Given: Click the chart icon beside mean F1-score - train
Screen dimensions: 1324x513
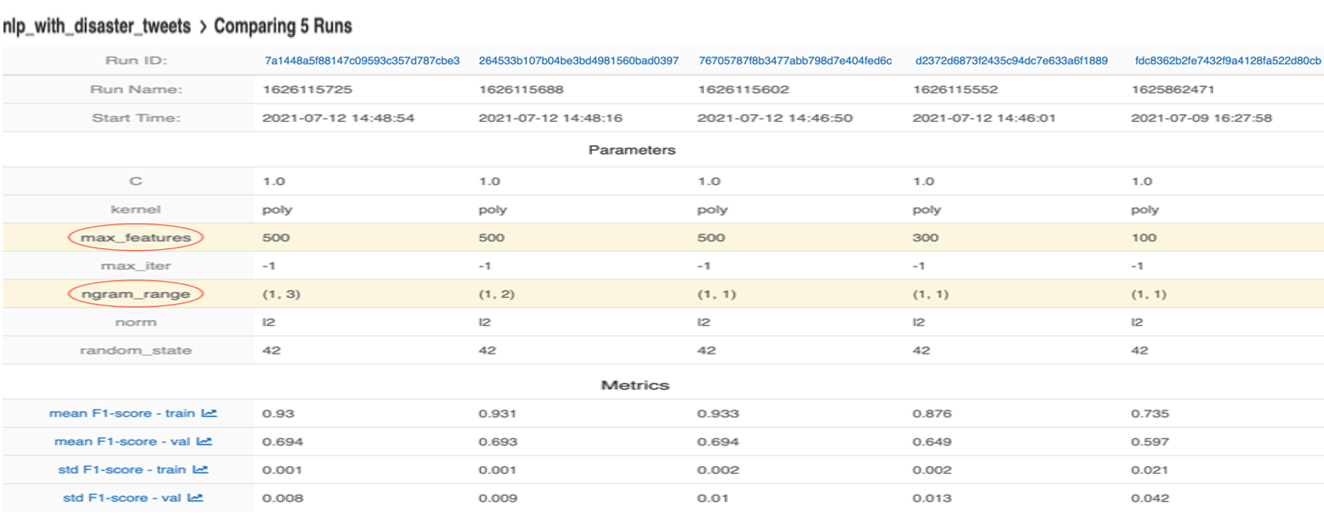Looking at the screenshot, I should 209,413.
